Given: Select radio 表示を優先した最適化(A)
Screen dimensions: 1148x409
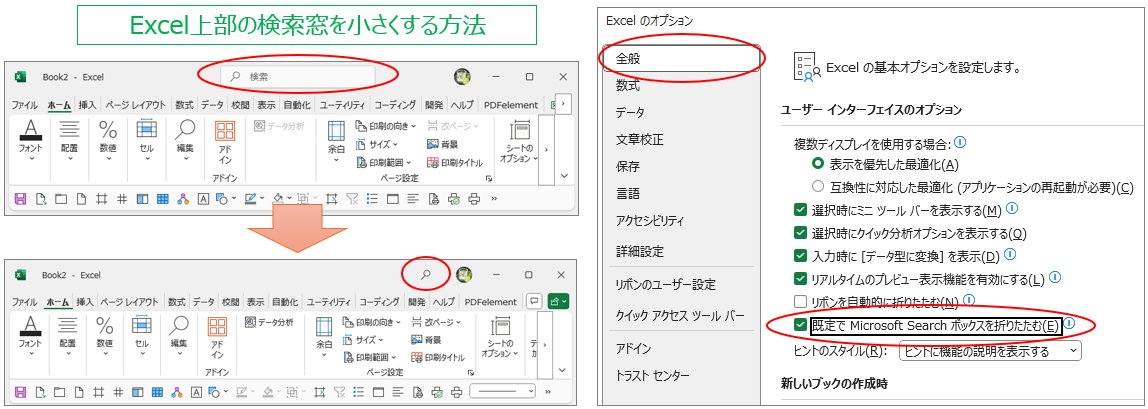Looking at the screenshot, I should [x=818, y=165].
